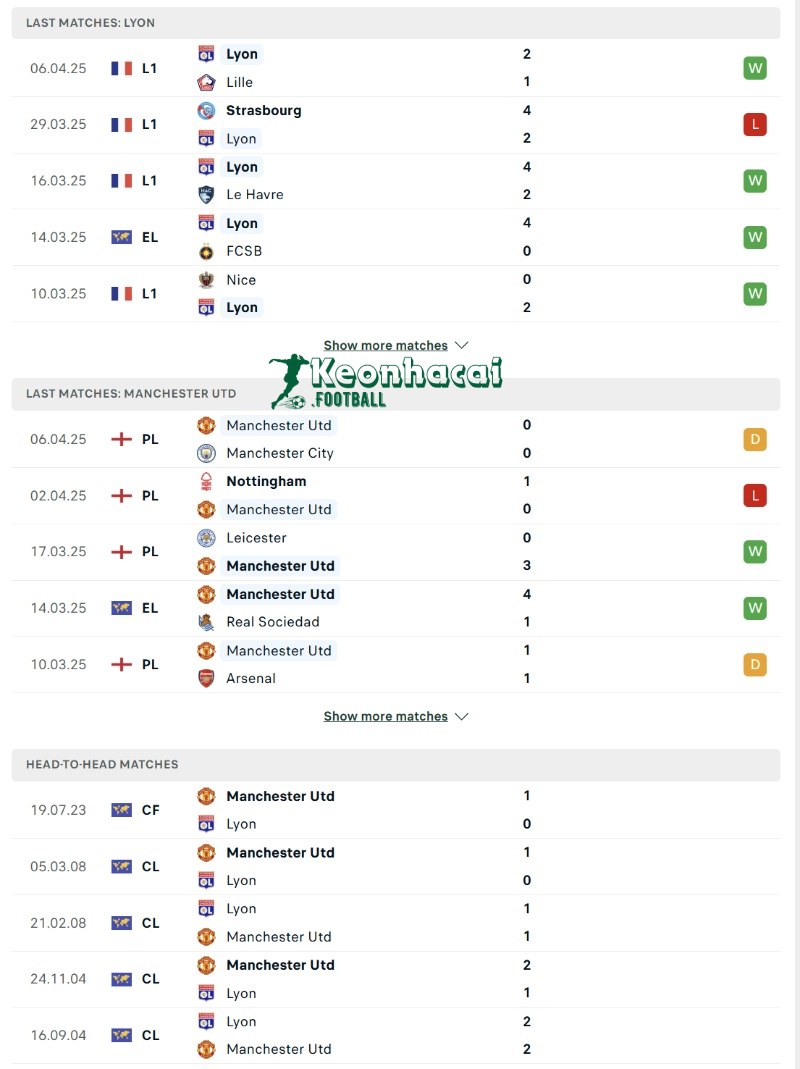This screenshot has width=800, height=1069.
Task: Expand Manchester Utd's Show more matches chevron
Action: pos(461,716)
